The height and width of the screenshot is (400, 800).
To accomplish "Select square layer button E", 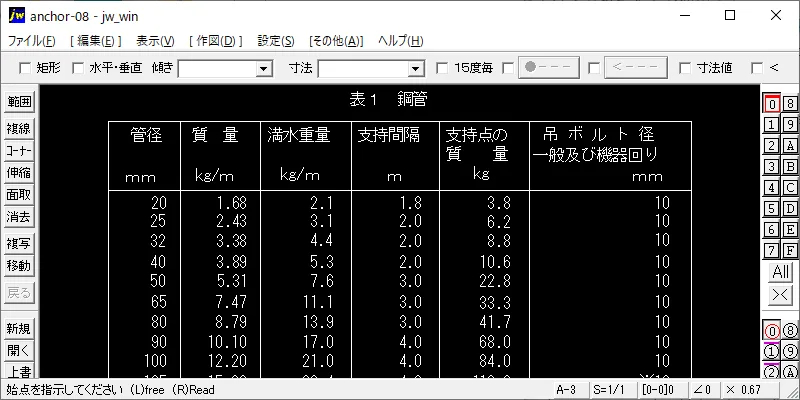I will point(790,230).
